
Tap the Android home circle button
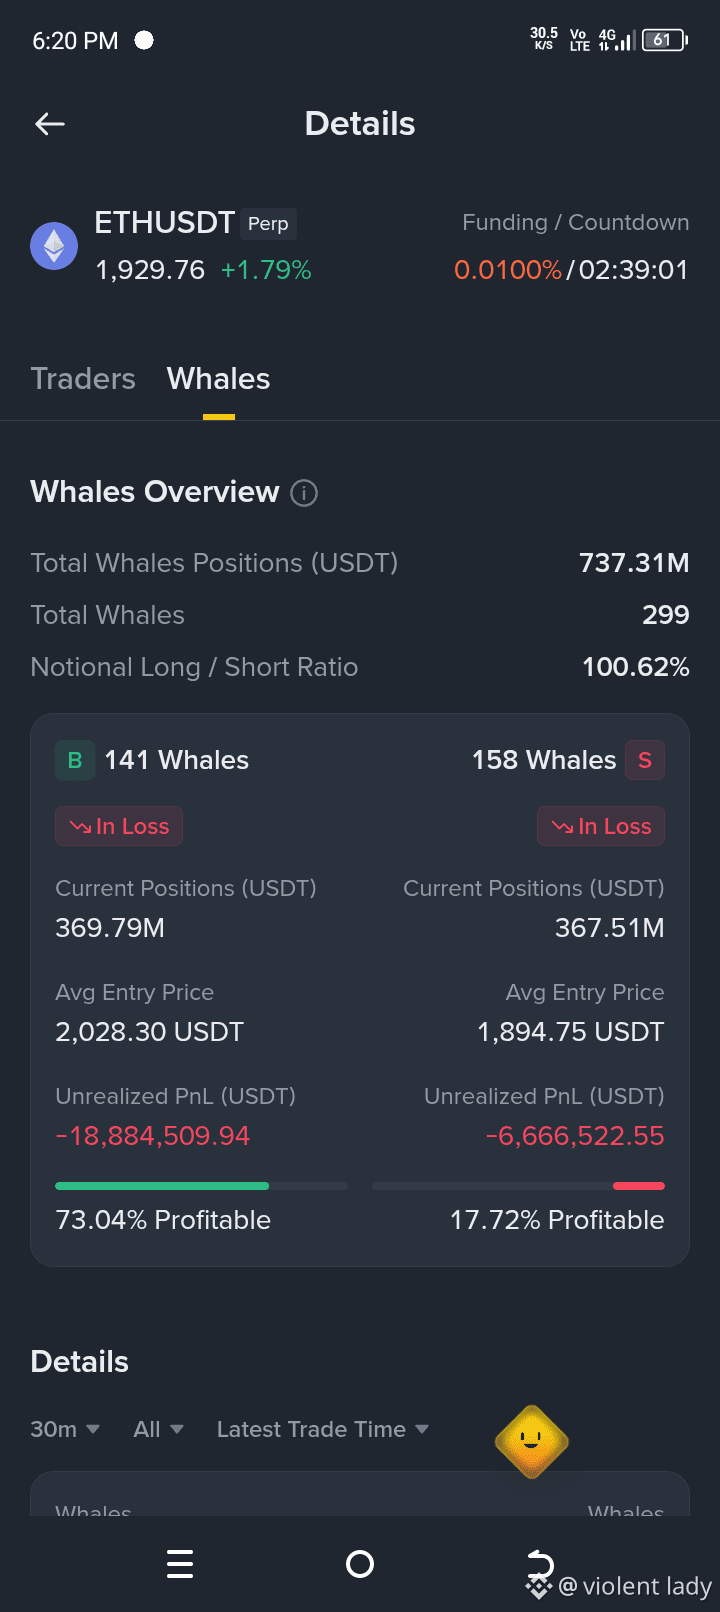[360, 1564]
